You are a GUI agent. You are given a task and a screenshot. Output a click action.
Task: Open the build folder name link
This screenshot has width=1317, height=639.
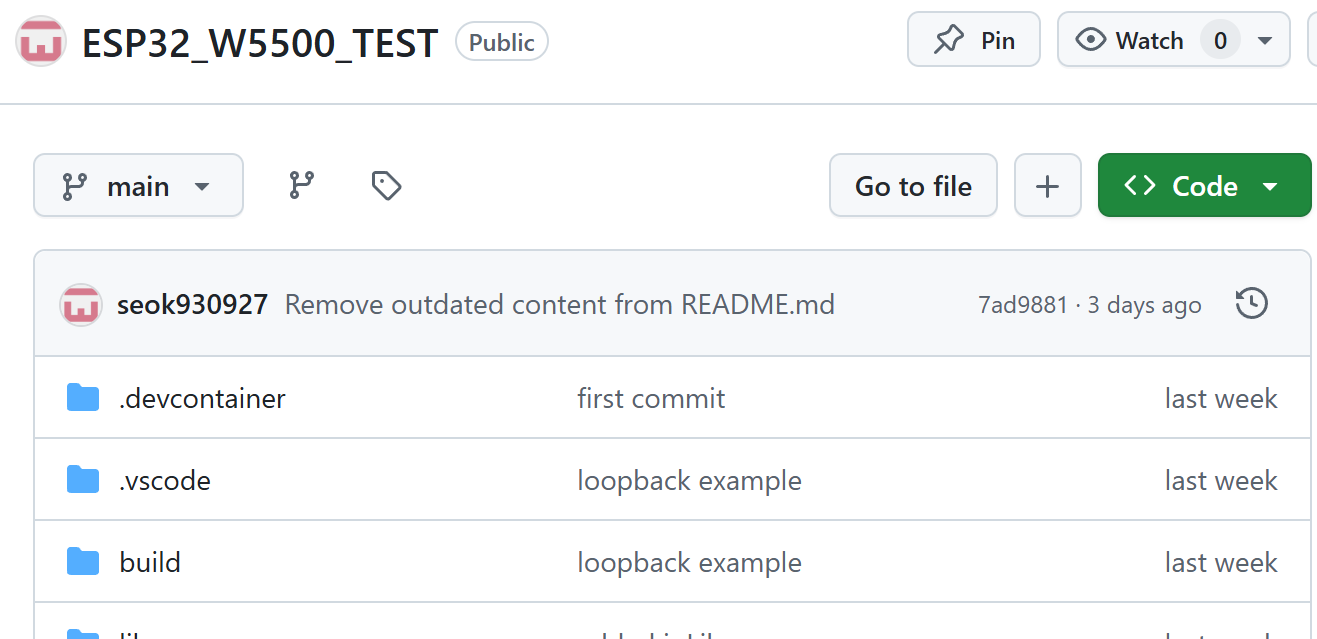click(x=150, y=562)
